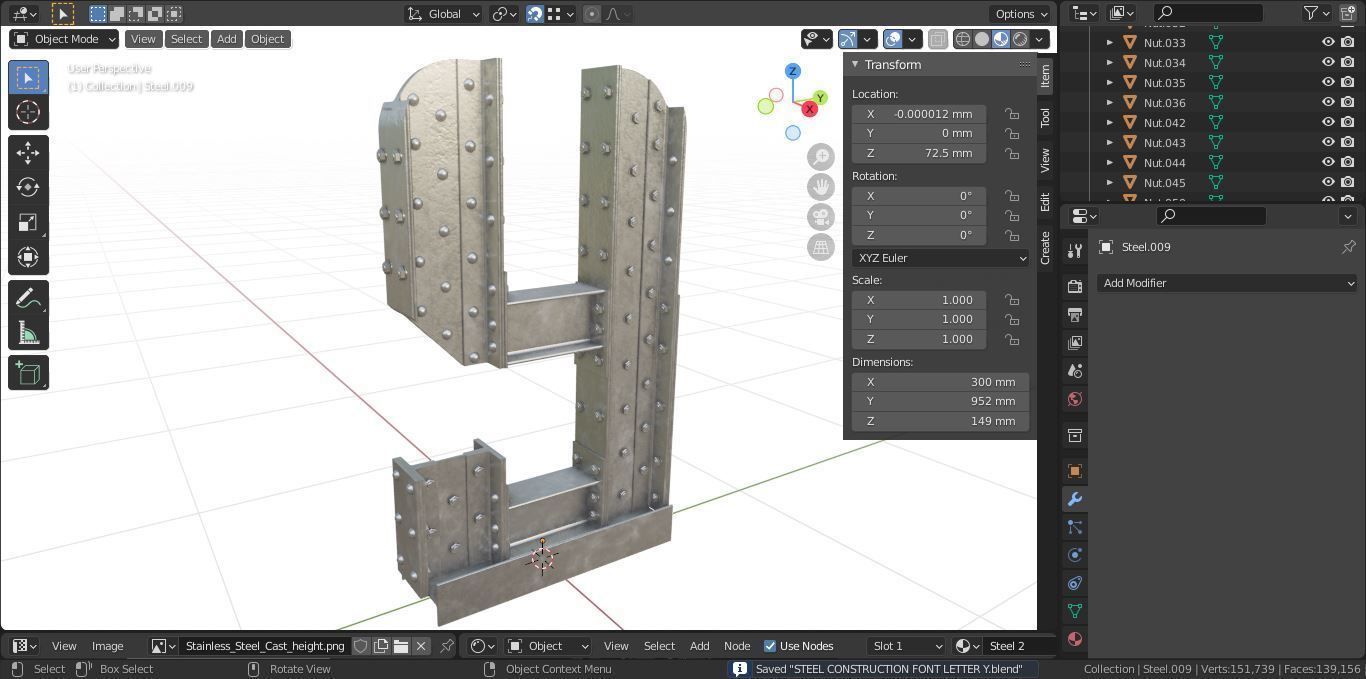This screenshot has height=679, width=1366.
Task: Open the Object Mode dropdown
Action: click(x=64, y=39)
